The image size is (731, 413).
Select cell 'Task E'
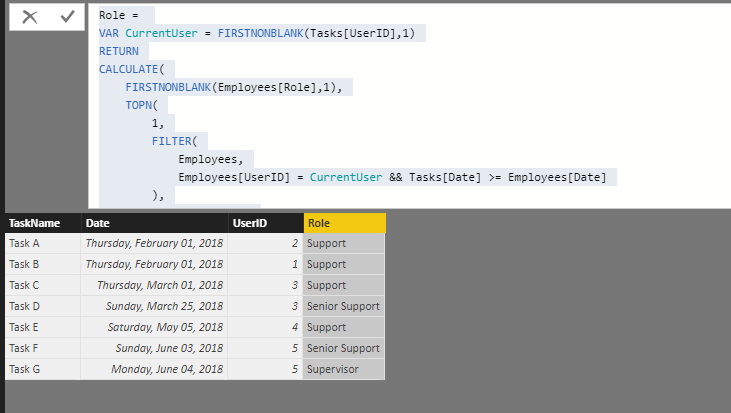pyautogui.click(x=43, y=327)
